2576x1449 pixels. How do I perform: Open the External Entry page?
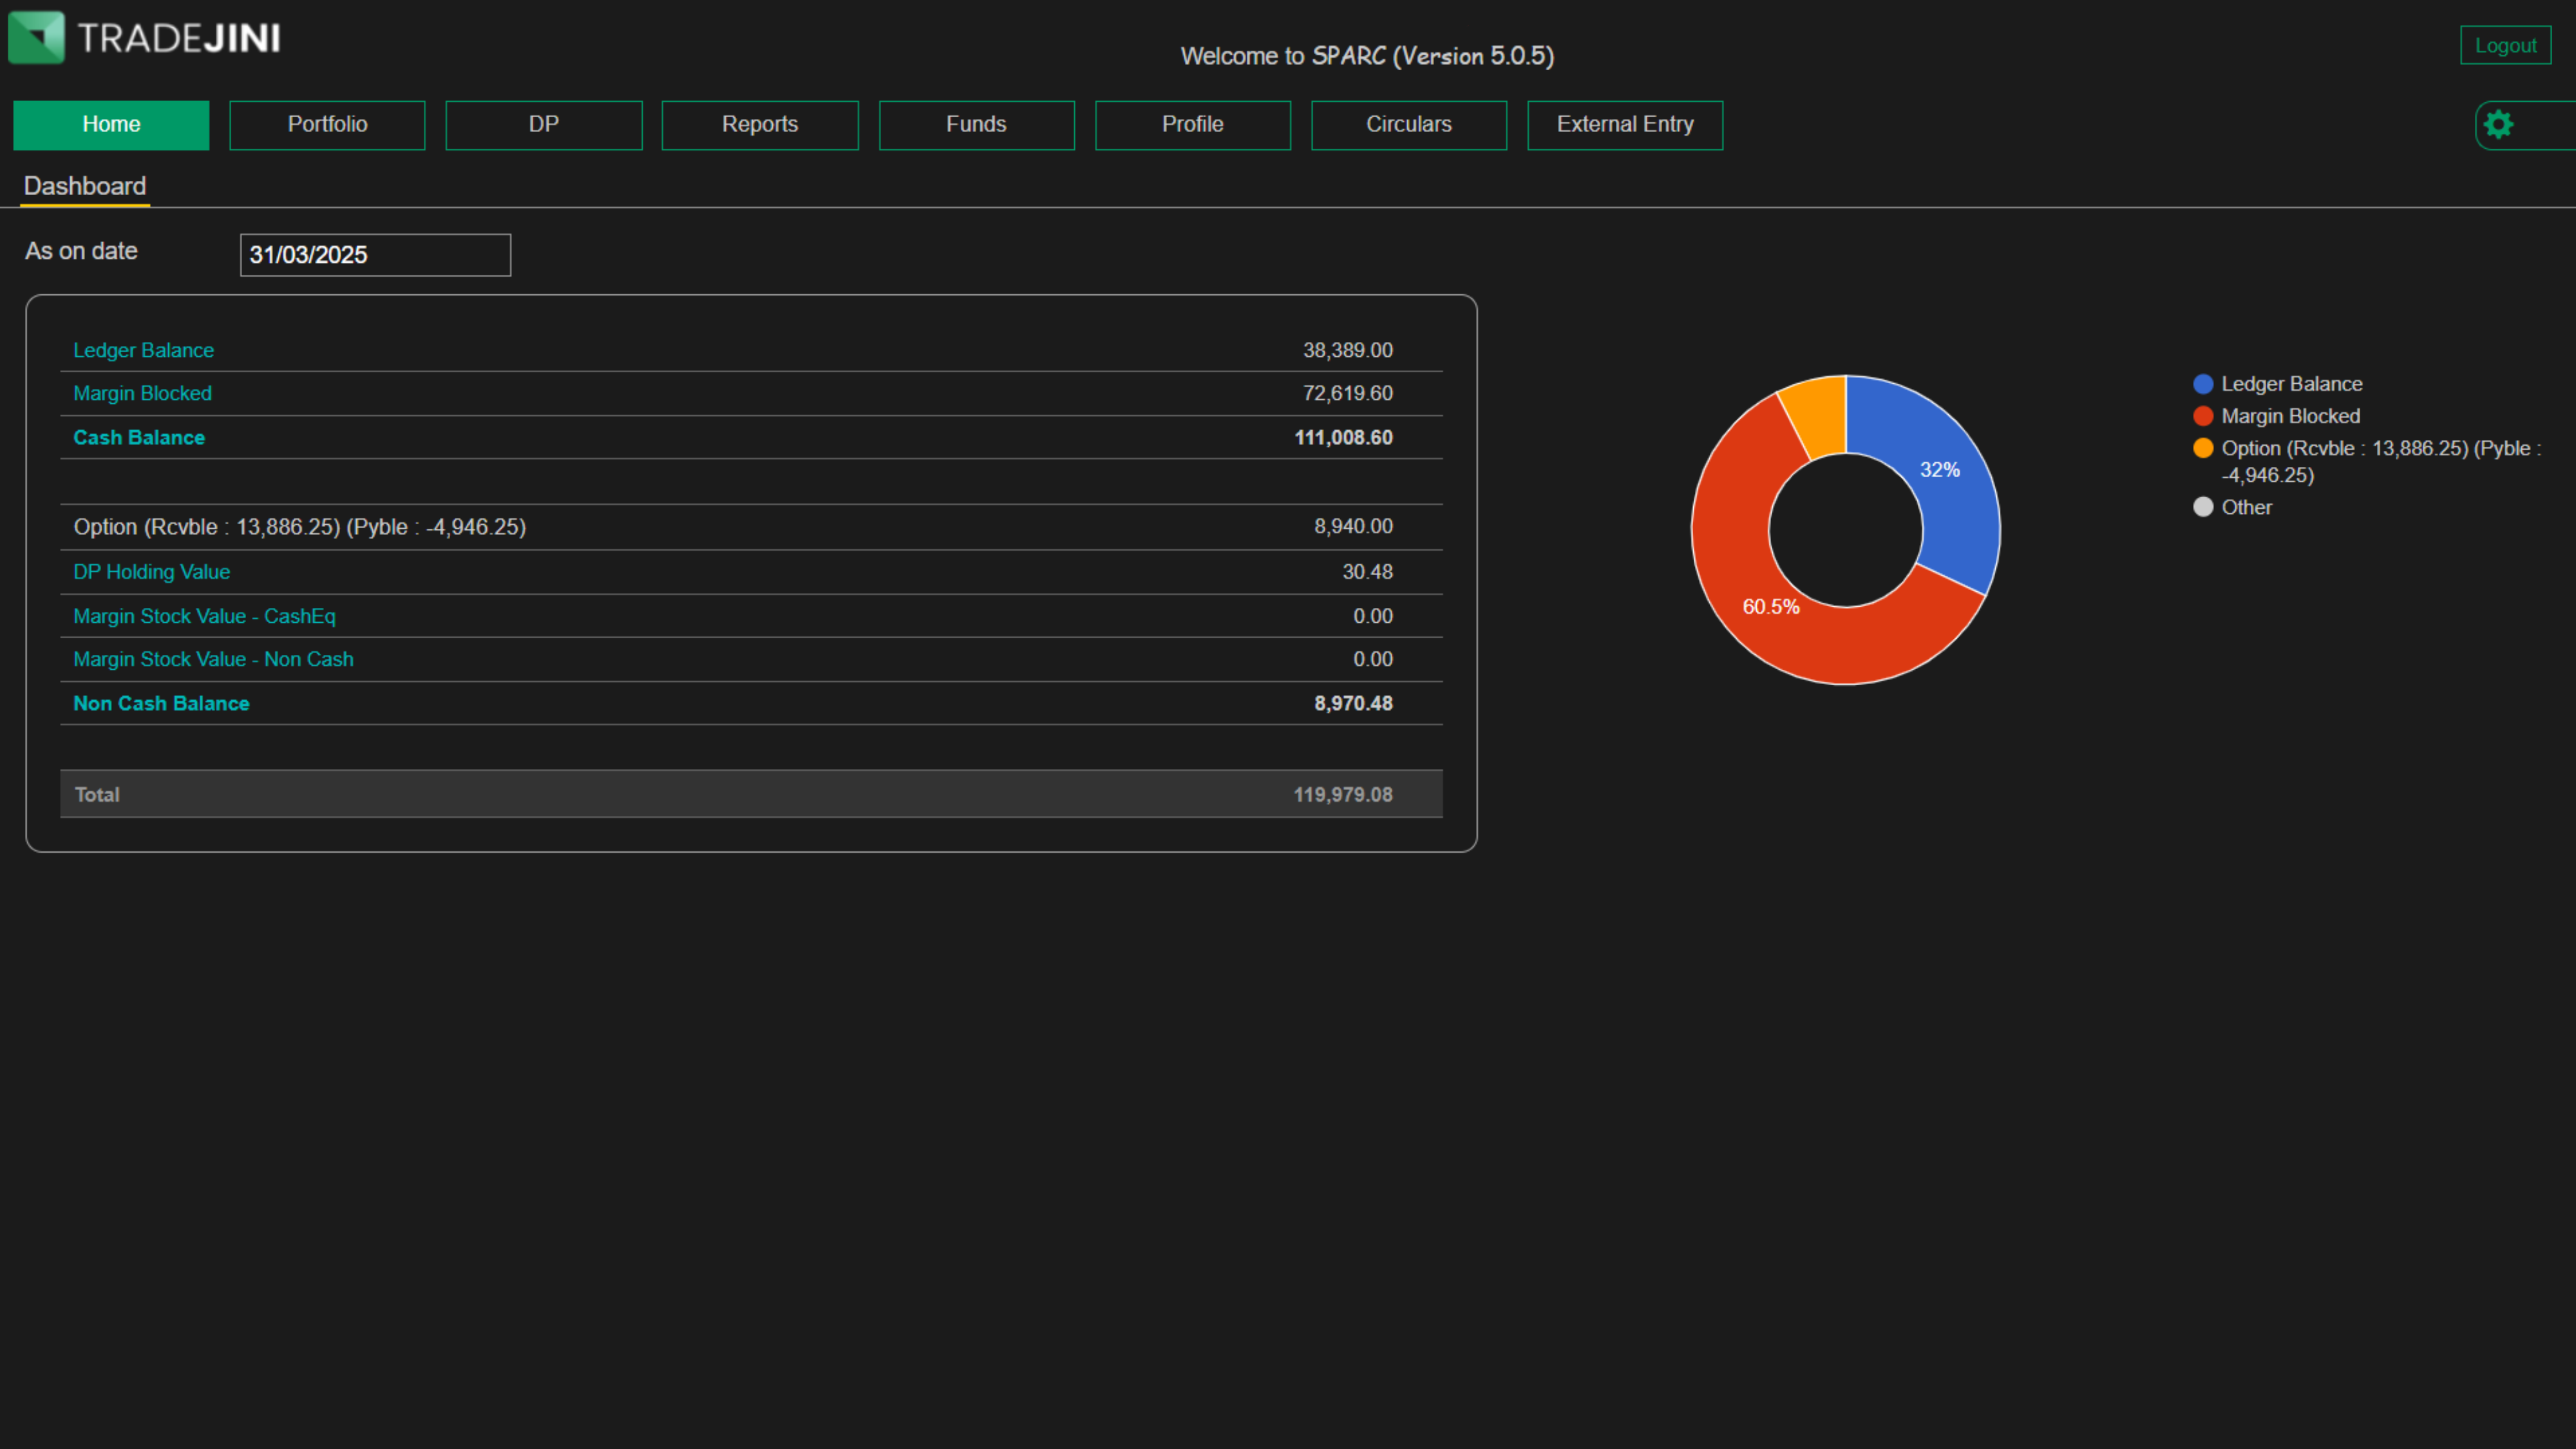pos(1624,125)
